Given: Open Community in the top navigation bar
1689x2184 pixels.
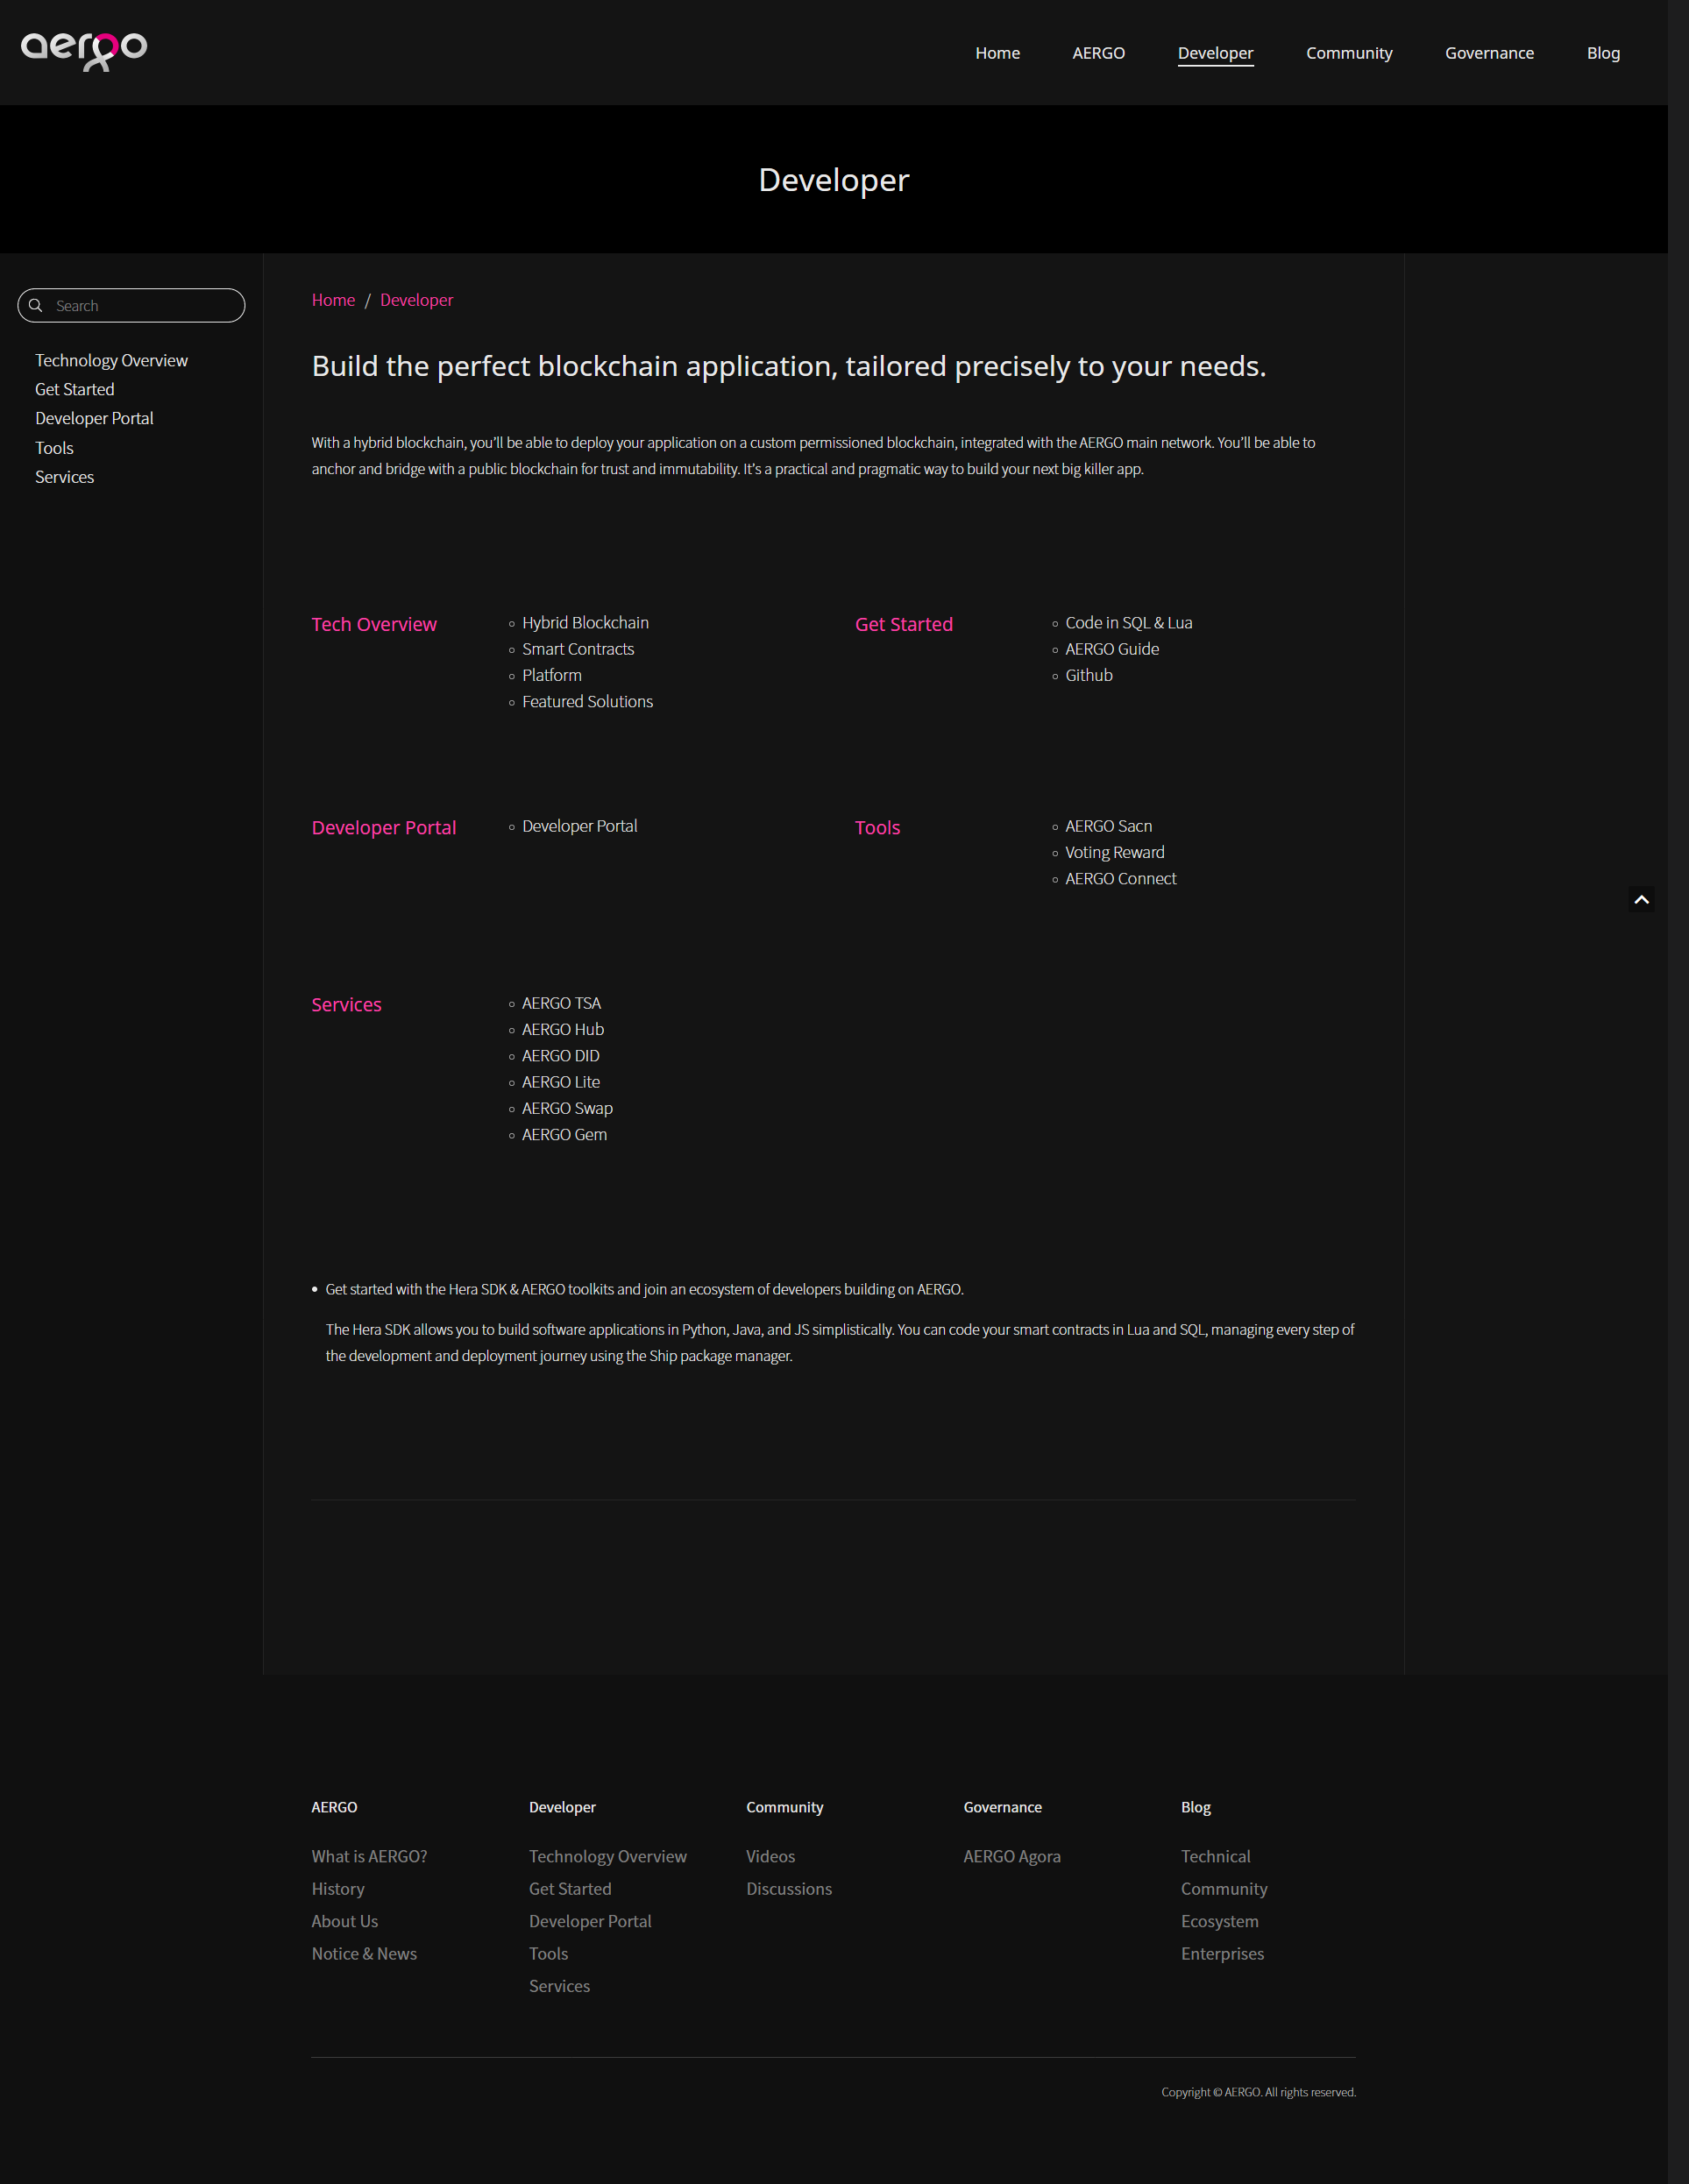Looking at the screenshot, I should [1349, 53].
